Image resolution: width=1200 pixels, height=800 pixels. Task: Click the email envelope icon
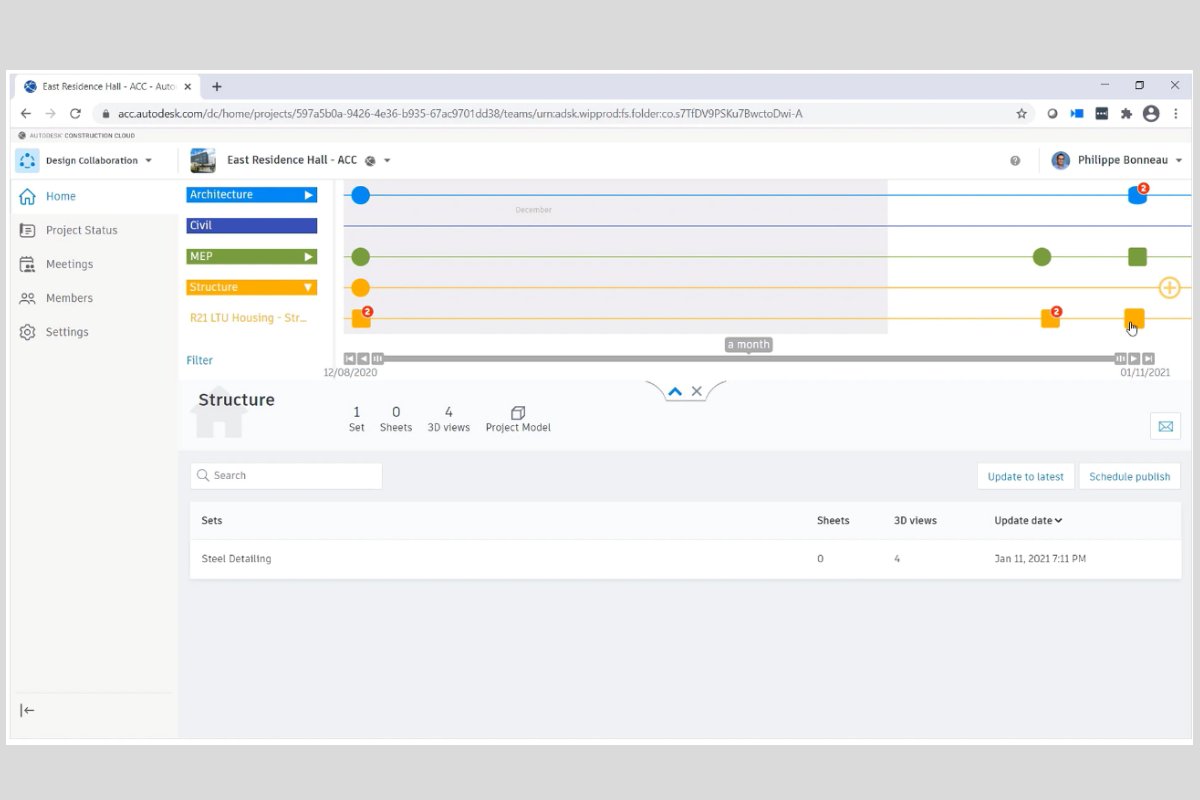1165,426
